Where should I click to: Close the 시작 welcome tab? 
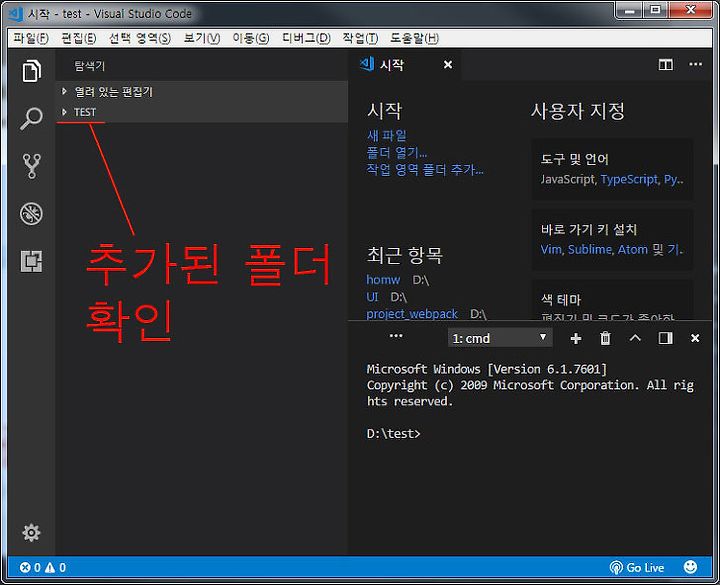coord(448,65)
